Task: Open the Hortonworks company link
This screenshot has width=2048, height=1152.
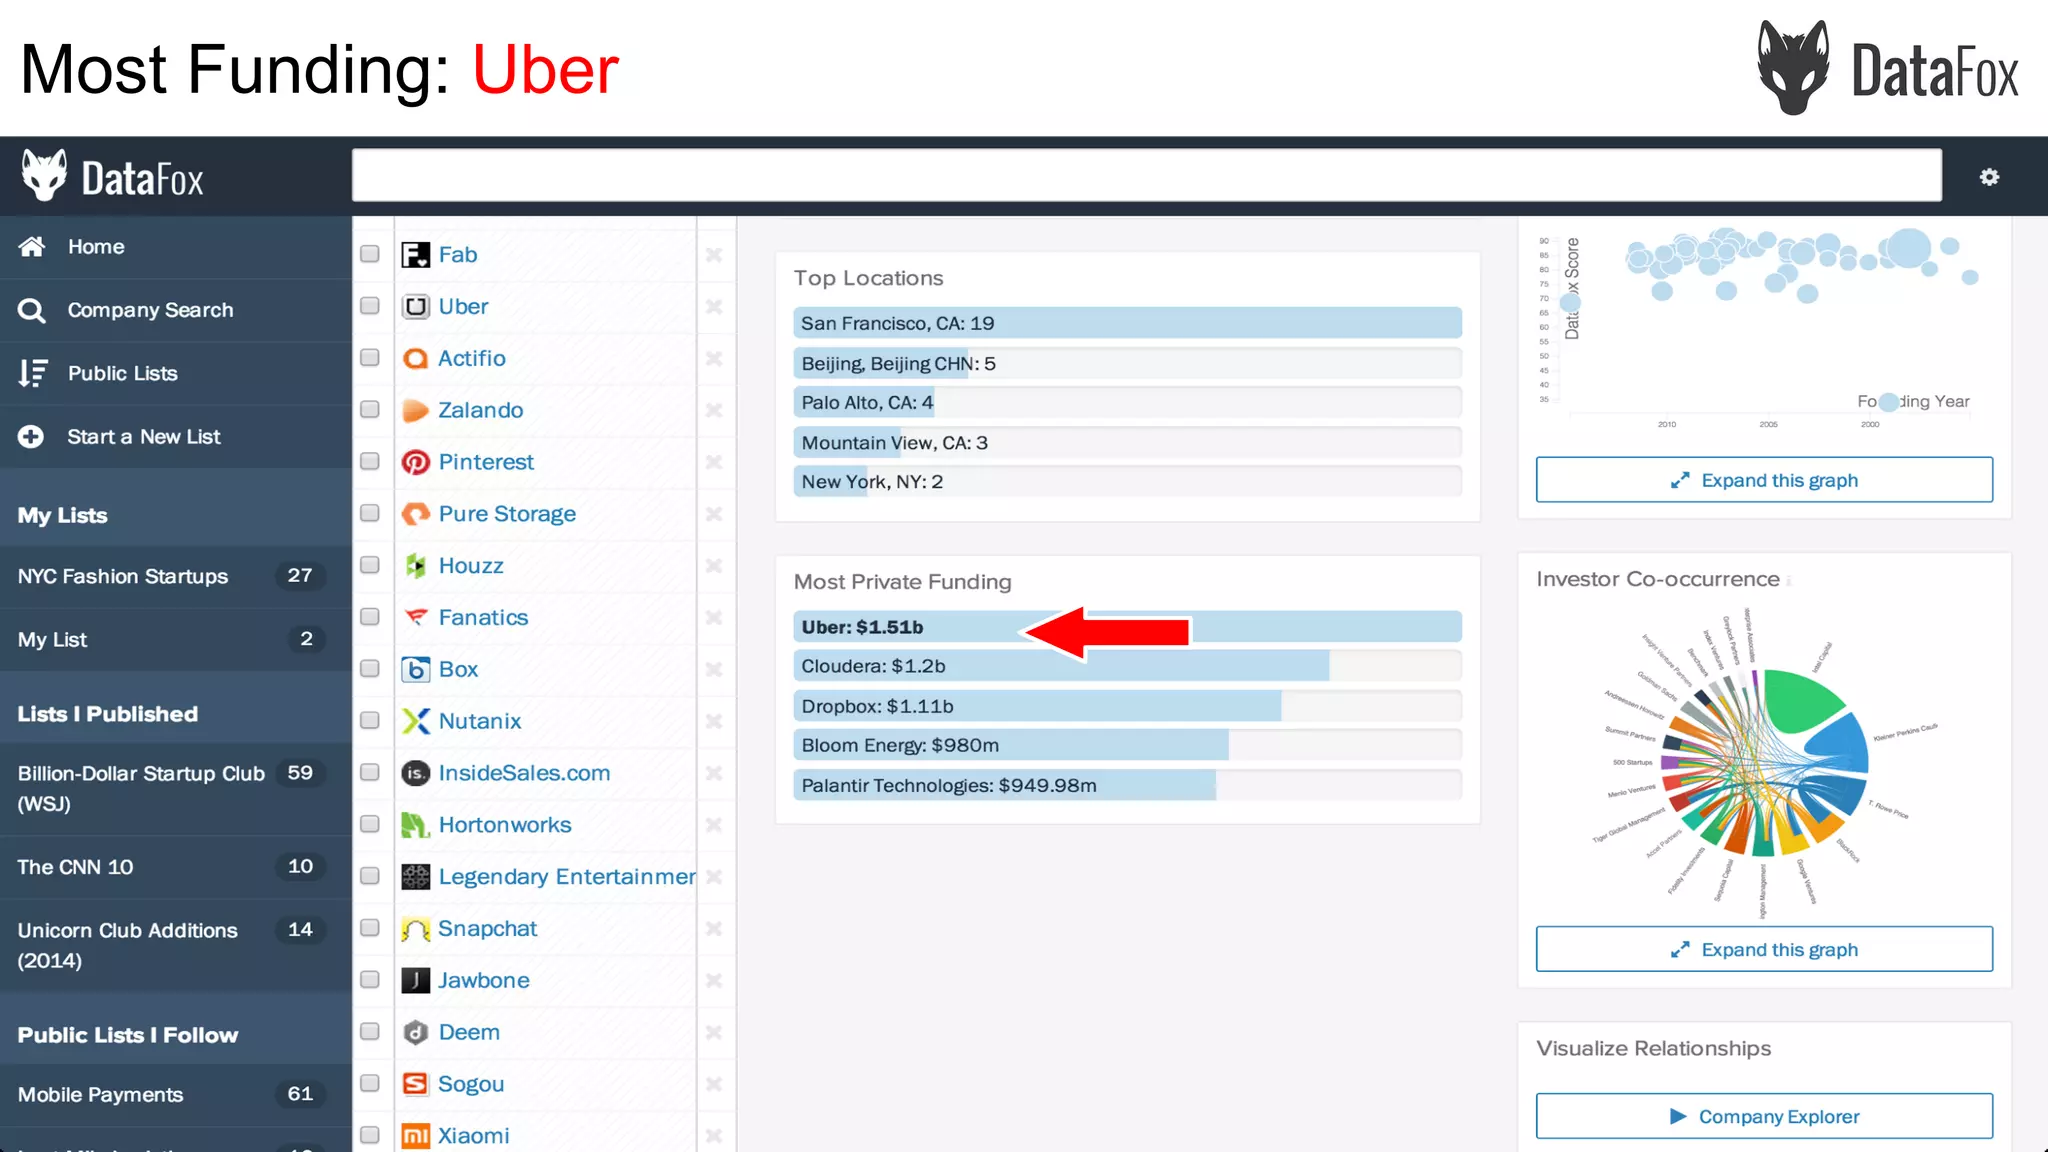Action: [505, 825]
